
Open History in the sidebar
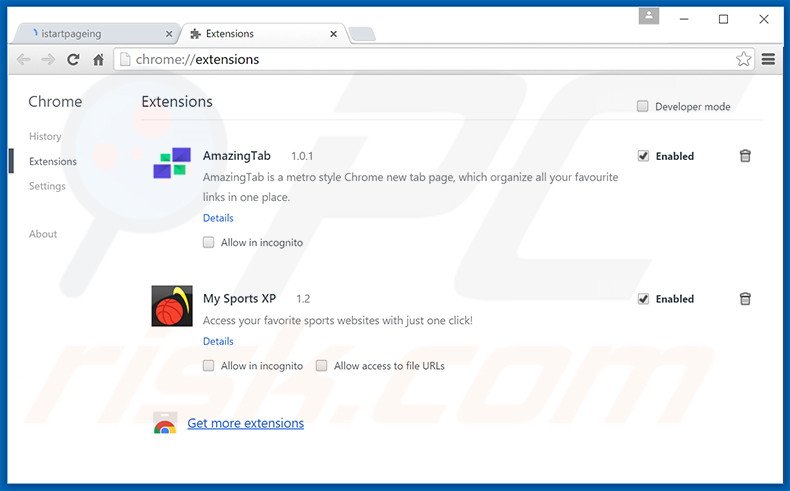click(45, 136)
